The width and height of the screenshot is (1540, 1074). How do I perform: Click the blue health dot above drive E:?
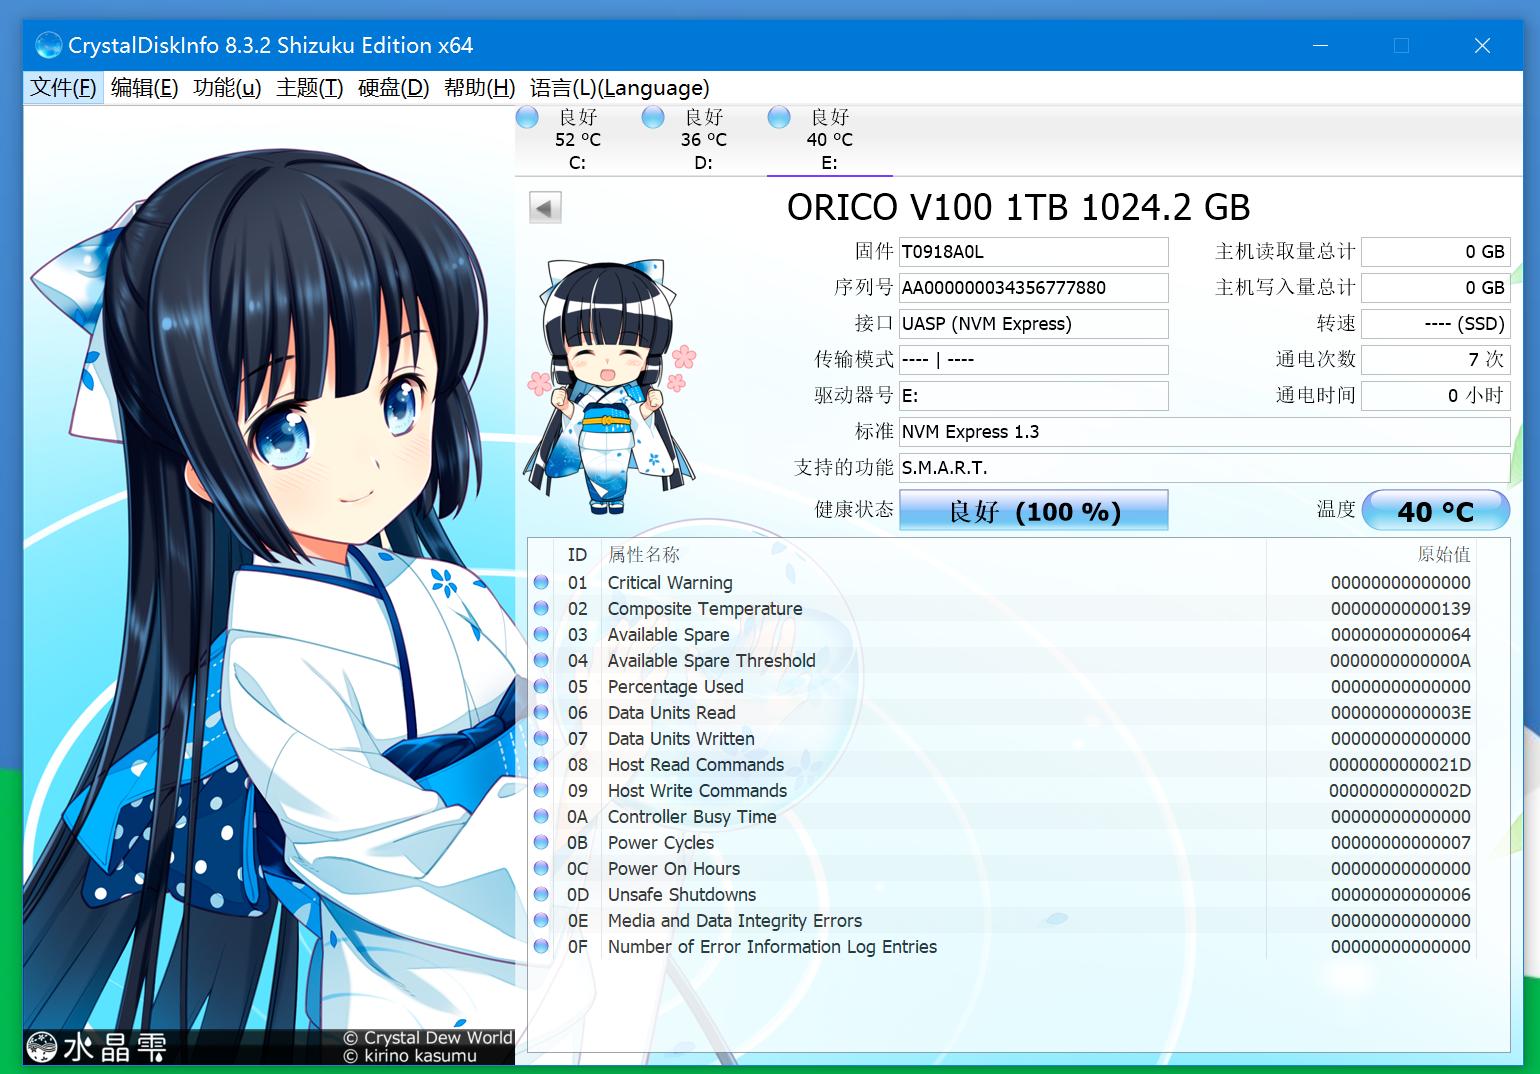click(778, 117)
